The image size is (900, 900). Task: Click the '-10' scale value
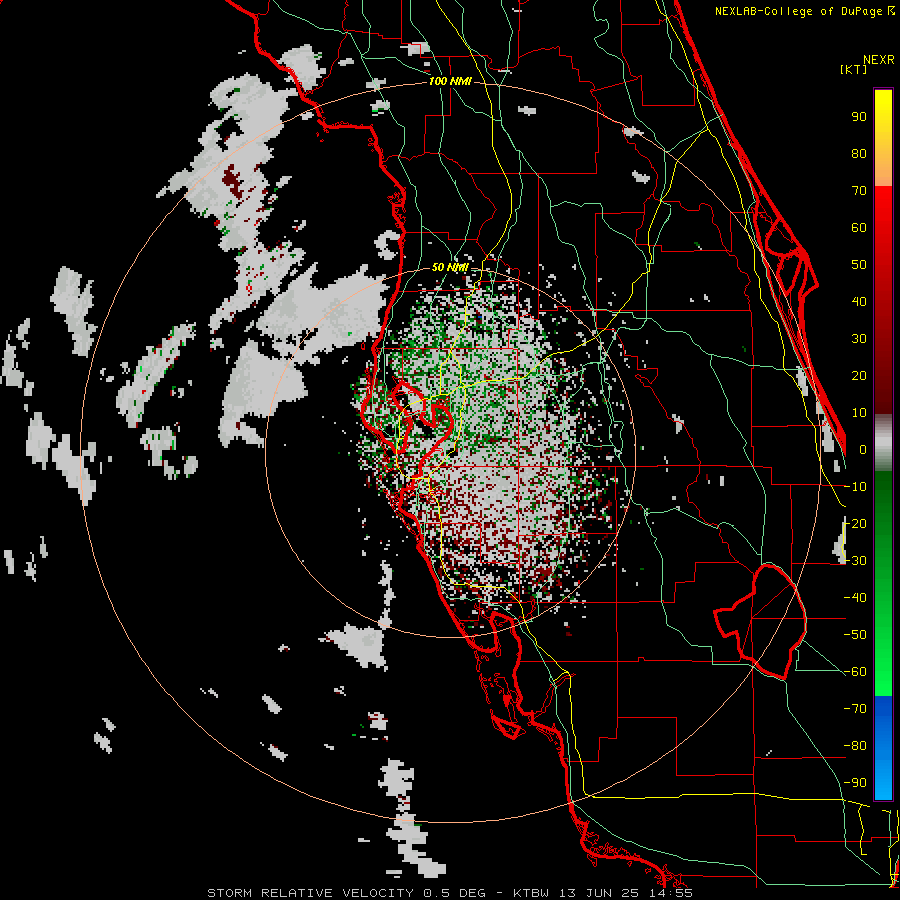(855, 487)
